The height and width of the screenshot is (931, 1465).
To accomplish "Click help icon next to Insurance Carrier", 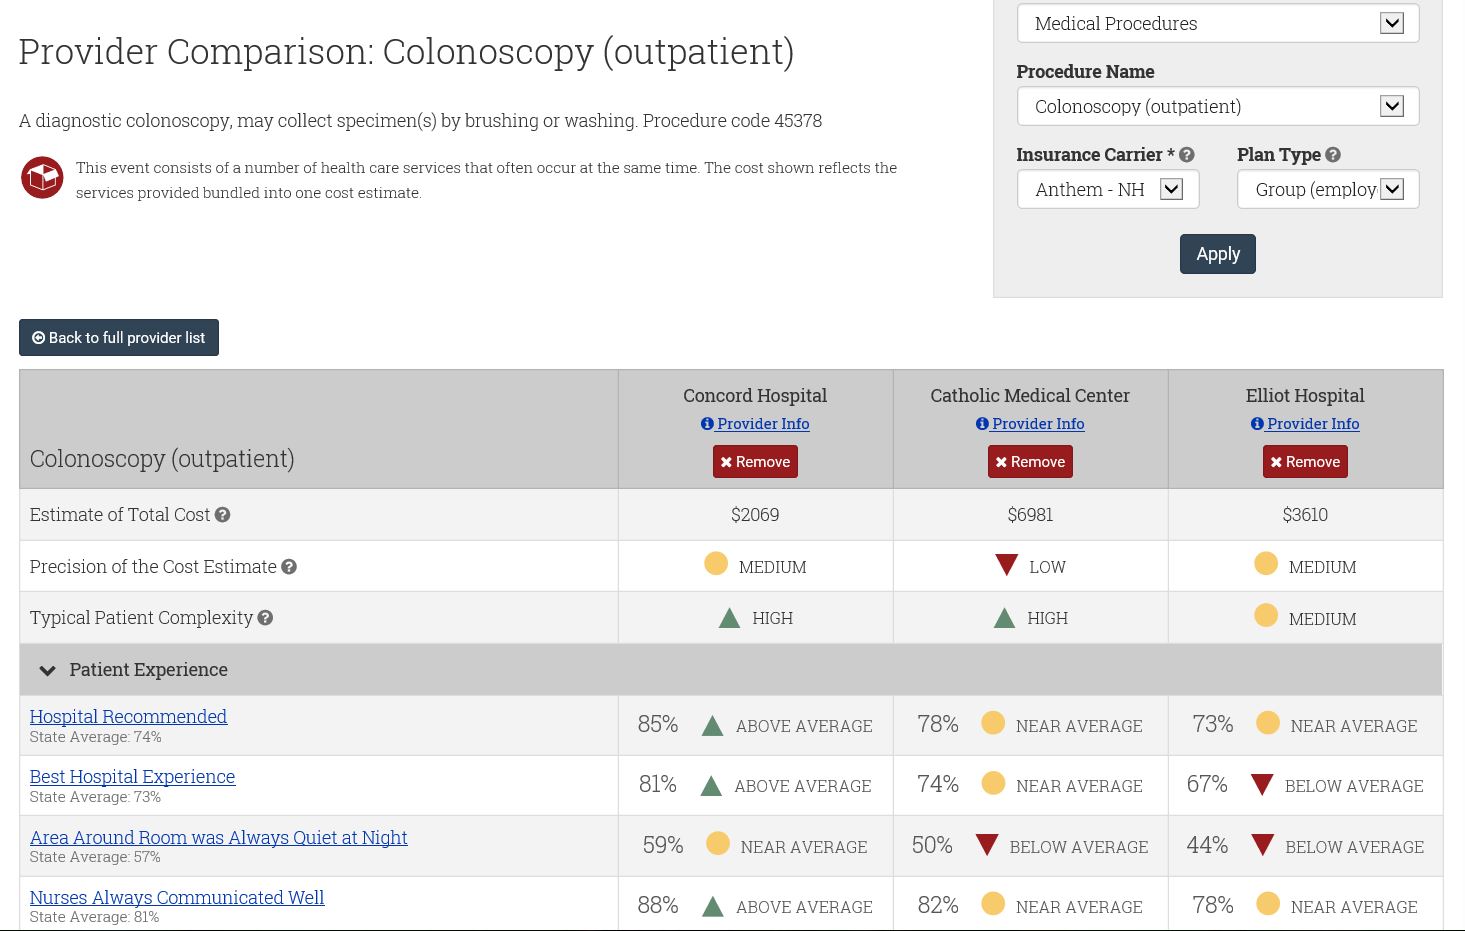I will tap(1187, 155).
